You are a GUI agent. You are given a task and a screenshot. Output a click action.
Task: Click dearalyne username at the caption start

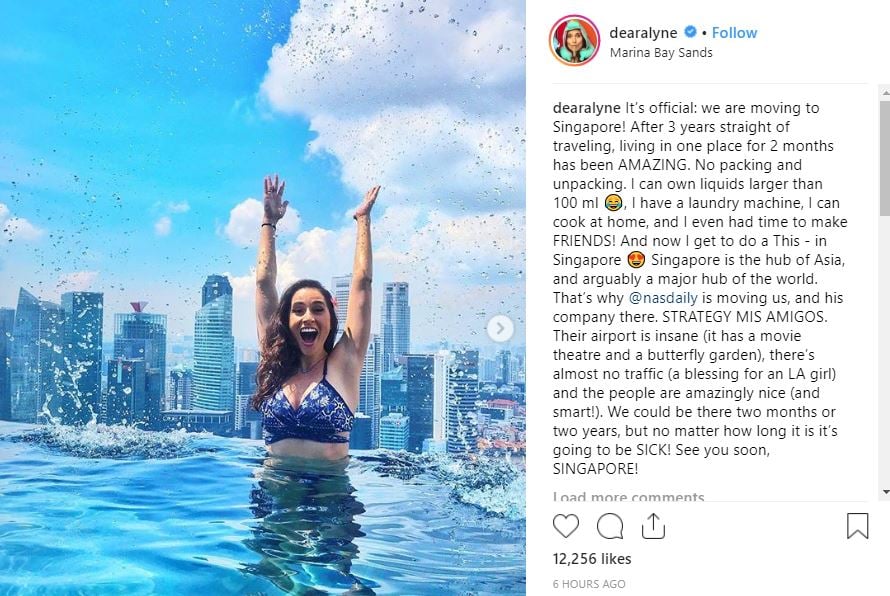tap(587, 108)
